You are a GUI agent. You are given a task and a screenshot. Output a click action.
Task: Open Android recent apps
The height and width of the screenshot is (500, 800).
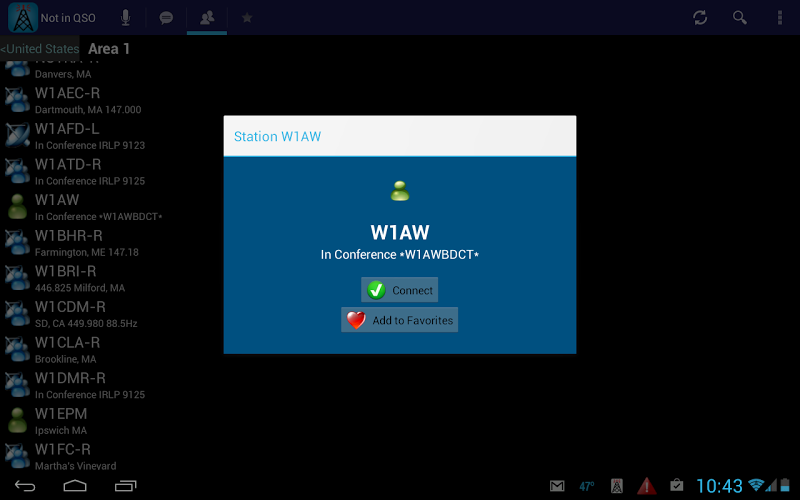pos(126,486)
